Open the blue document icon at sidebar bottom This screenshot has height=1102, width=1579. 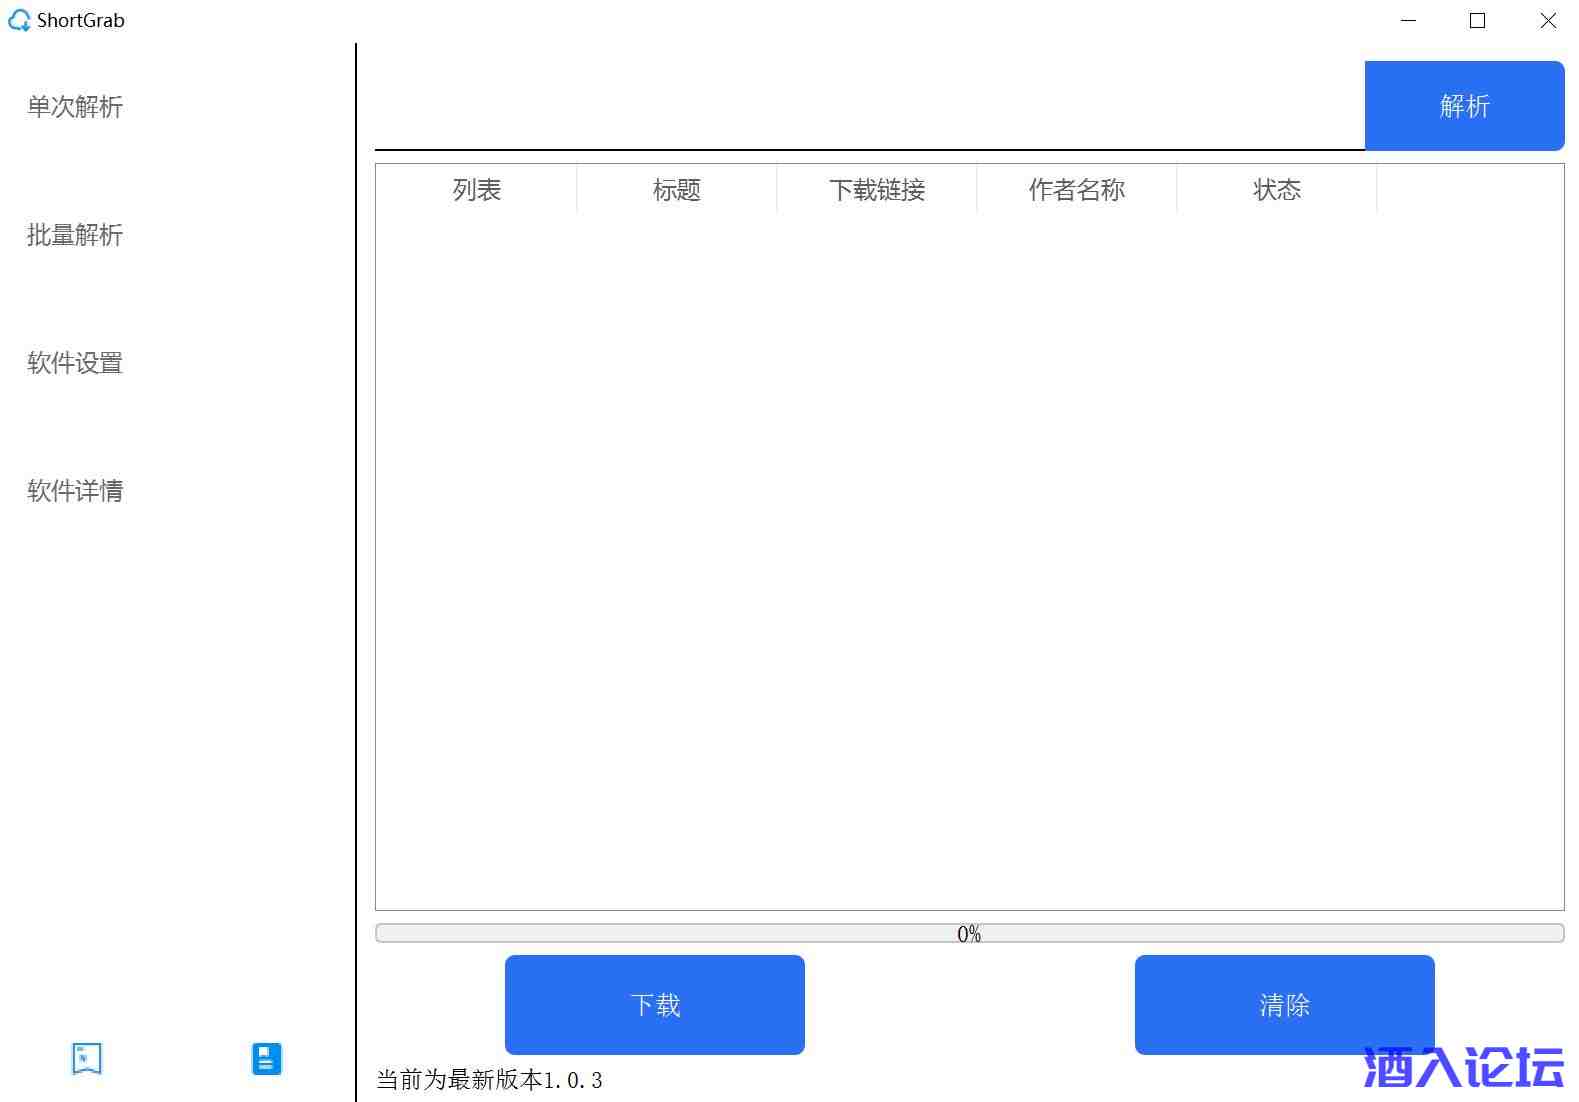[267, 1058]
